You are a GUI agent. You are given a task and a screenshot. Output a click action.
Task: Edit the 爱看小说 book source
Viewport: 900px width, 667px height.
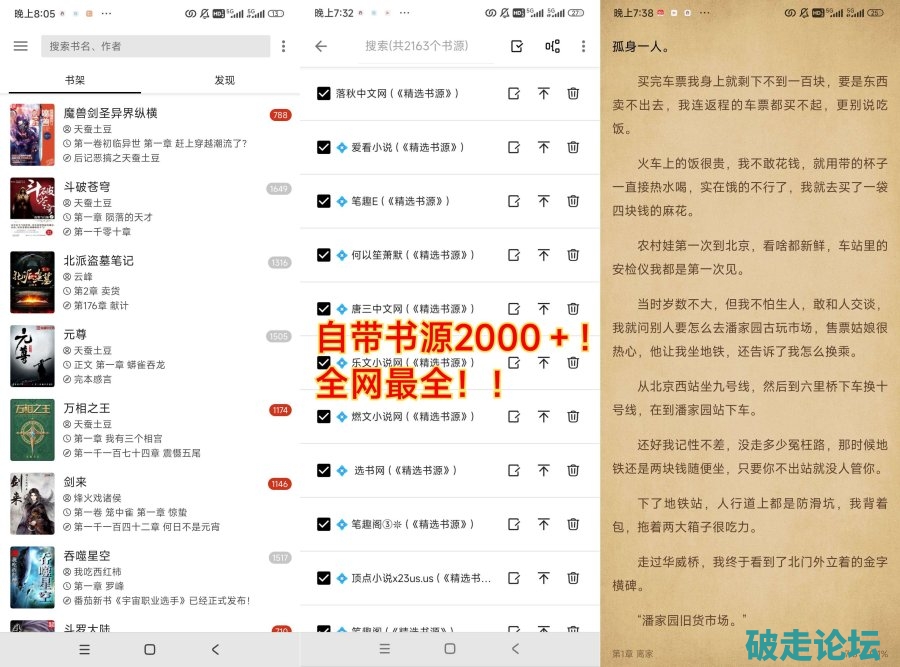click(x=514, y=147)
